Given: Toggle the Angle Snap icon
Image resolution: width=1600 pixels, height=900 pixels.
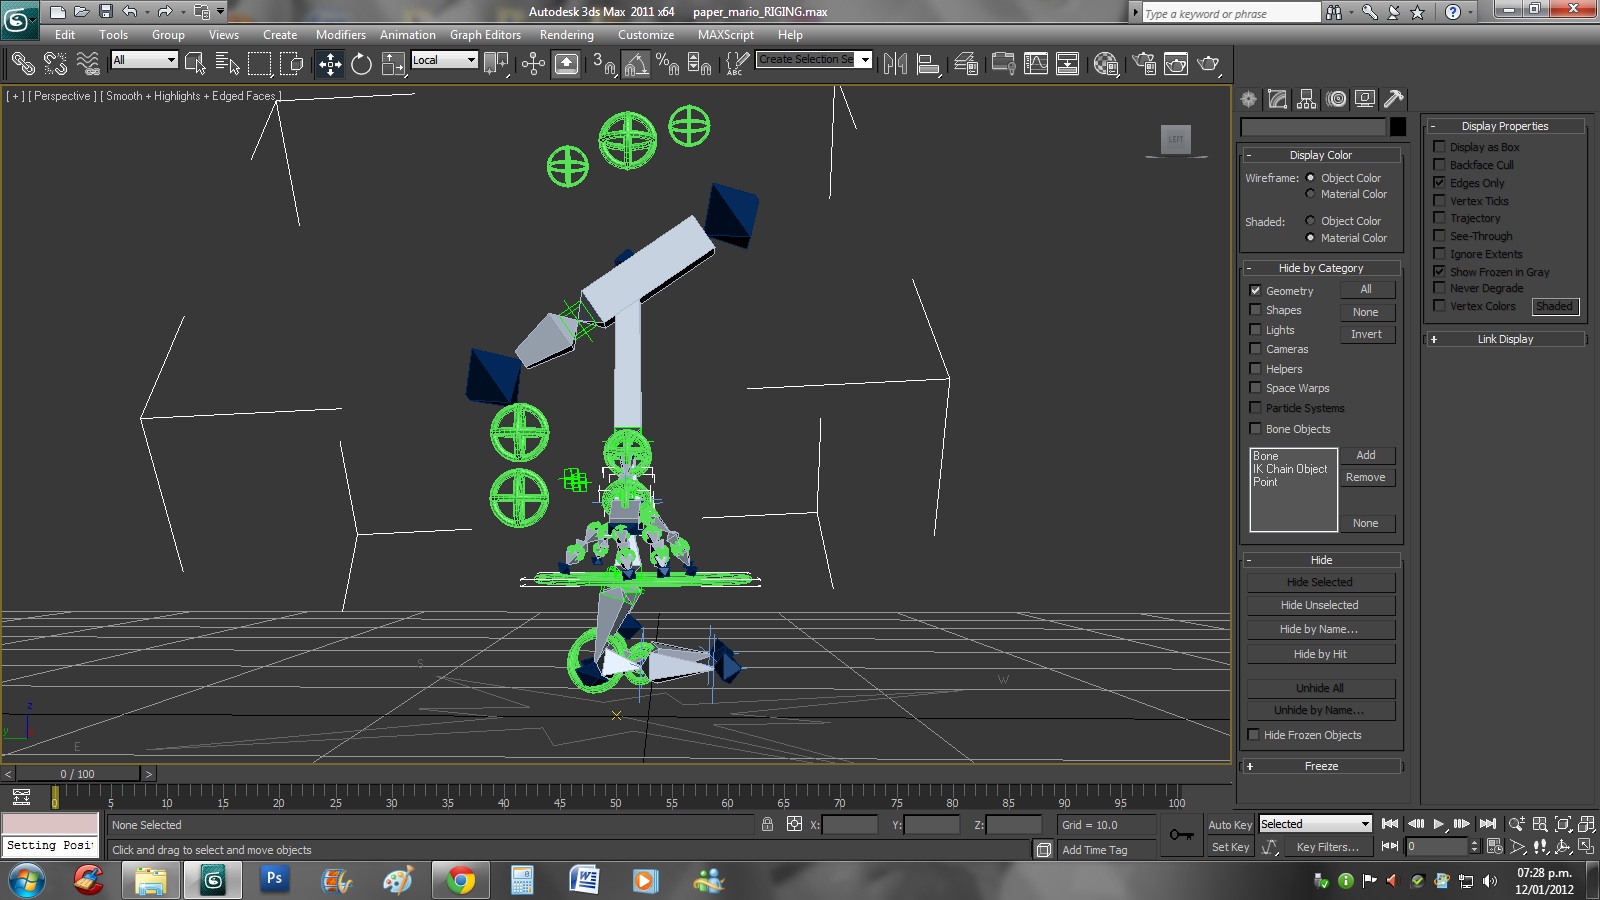Looking at the screenshot, I should 636,64.
